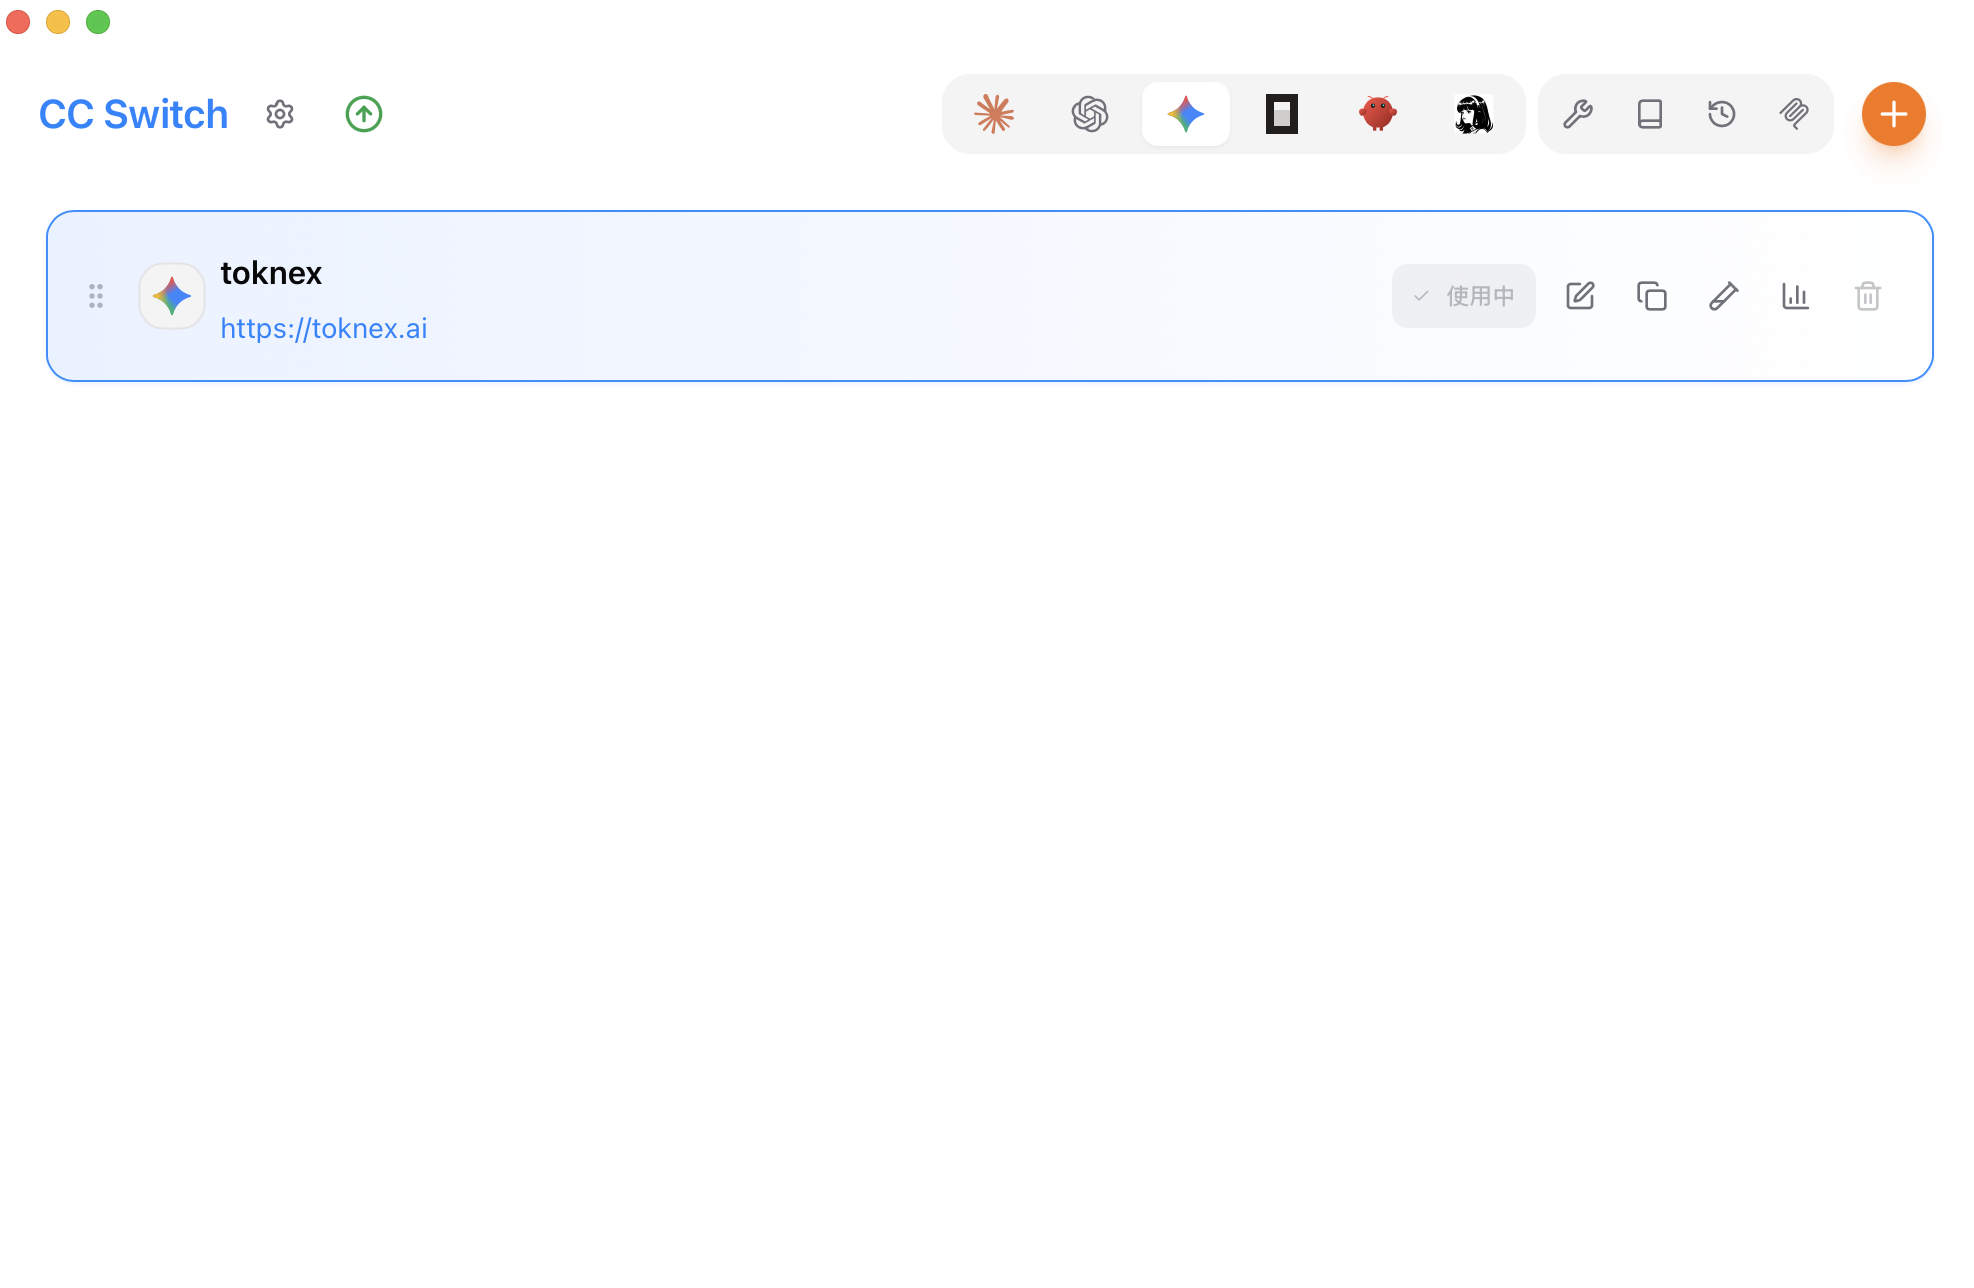Image resolution: width=1974 pixels, height=1288 pixels.
Task: Open the wrench tools icon
Action: [x=1578, y=114]
